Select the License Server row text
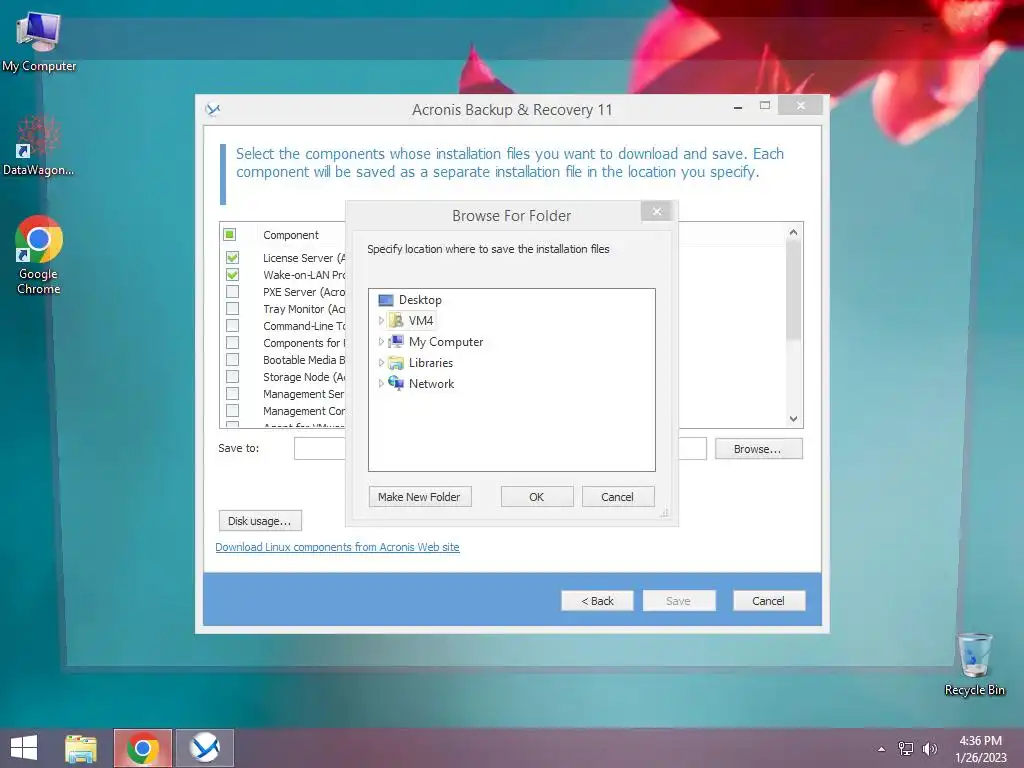1024x768 pixels. point(304,258)
